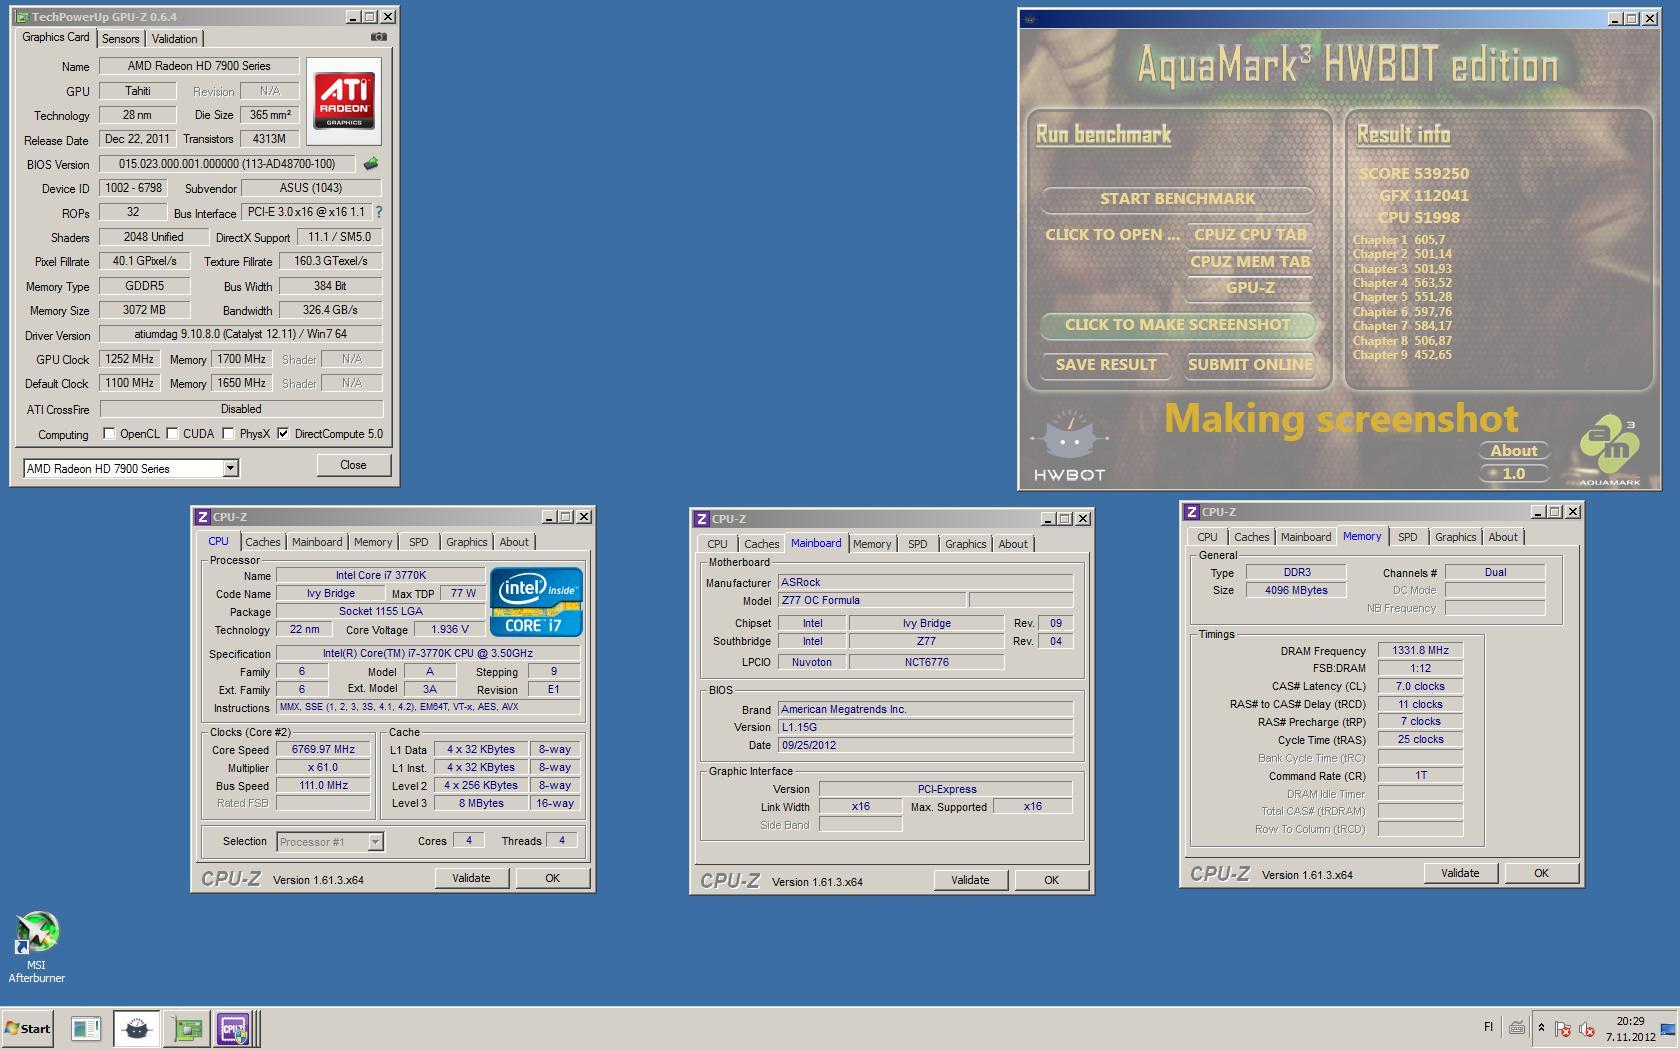Screen dimensions: 1680x1050
Task: Click the tray action center flag icon
Action: pyautogui.click(x=1564, y=1028)
